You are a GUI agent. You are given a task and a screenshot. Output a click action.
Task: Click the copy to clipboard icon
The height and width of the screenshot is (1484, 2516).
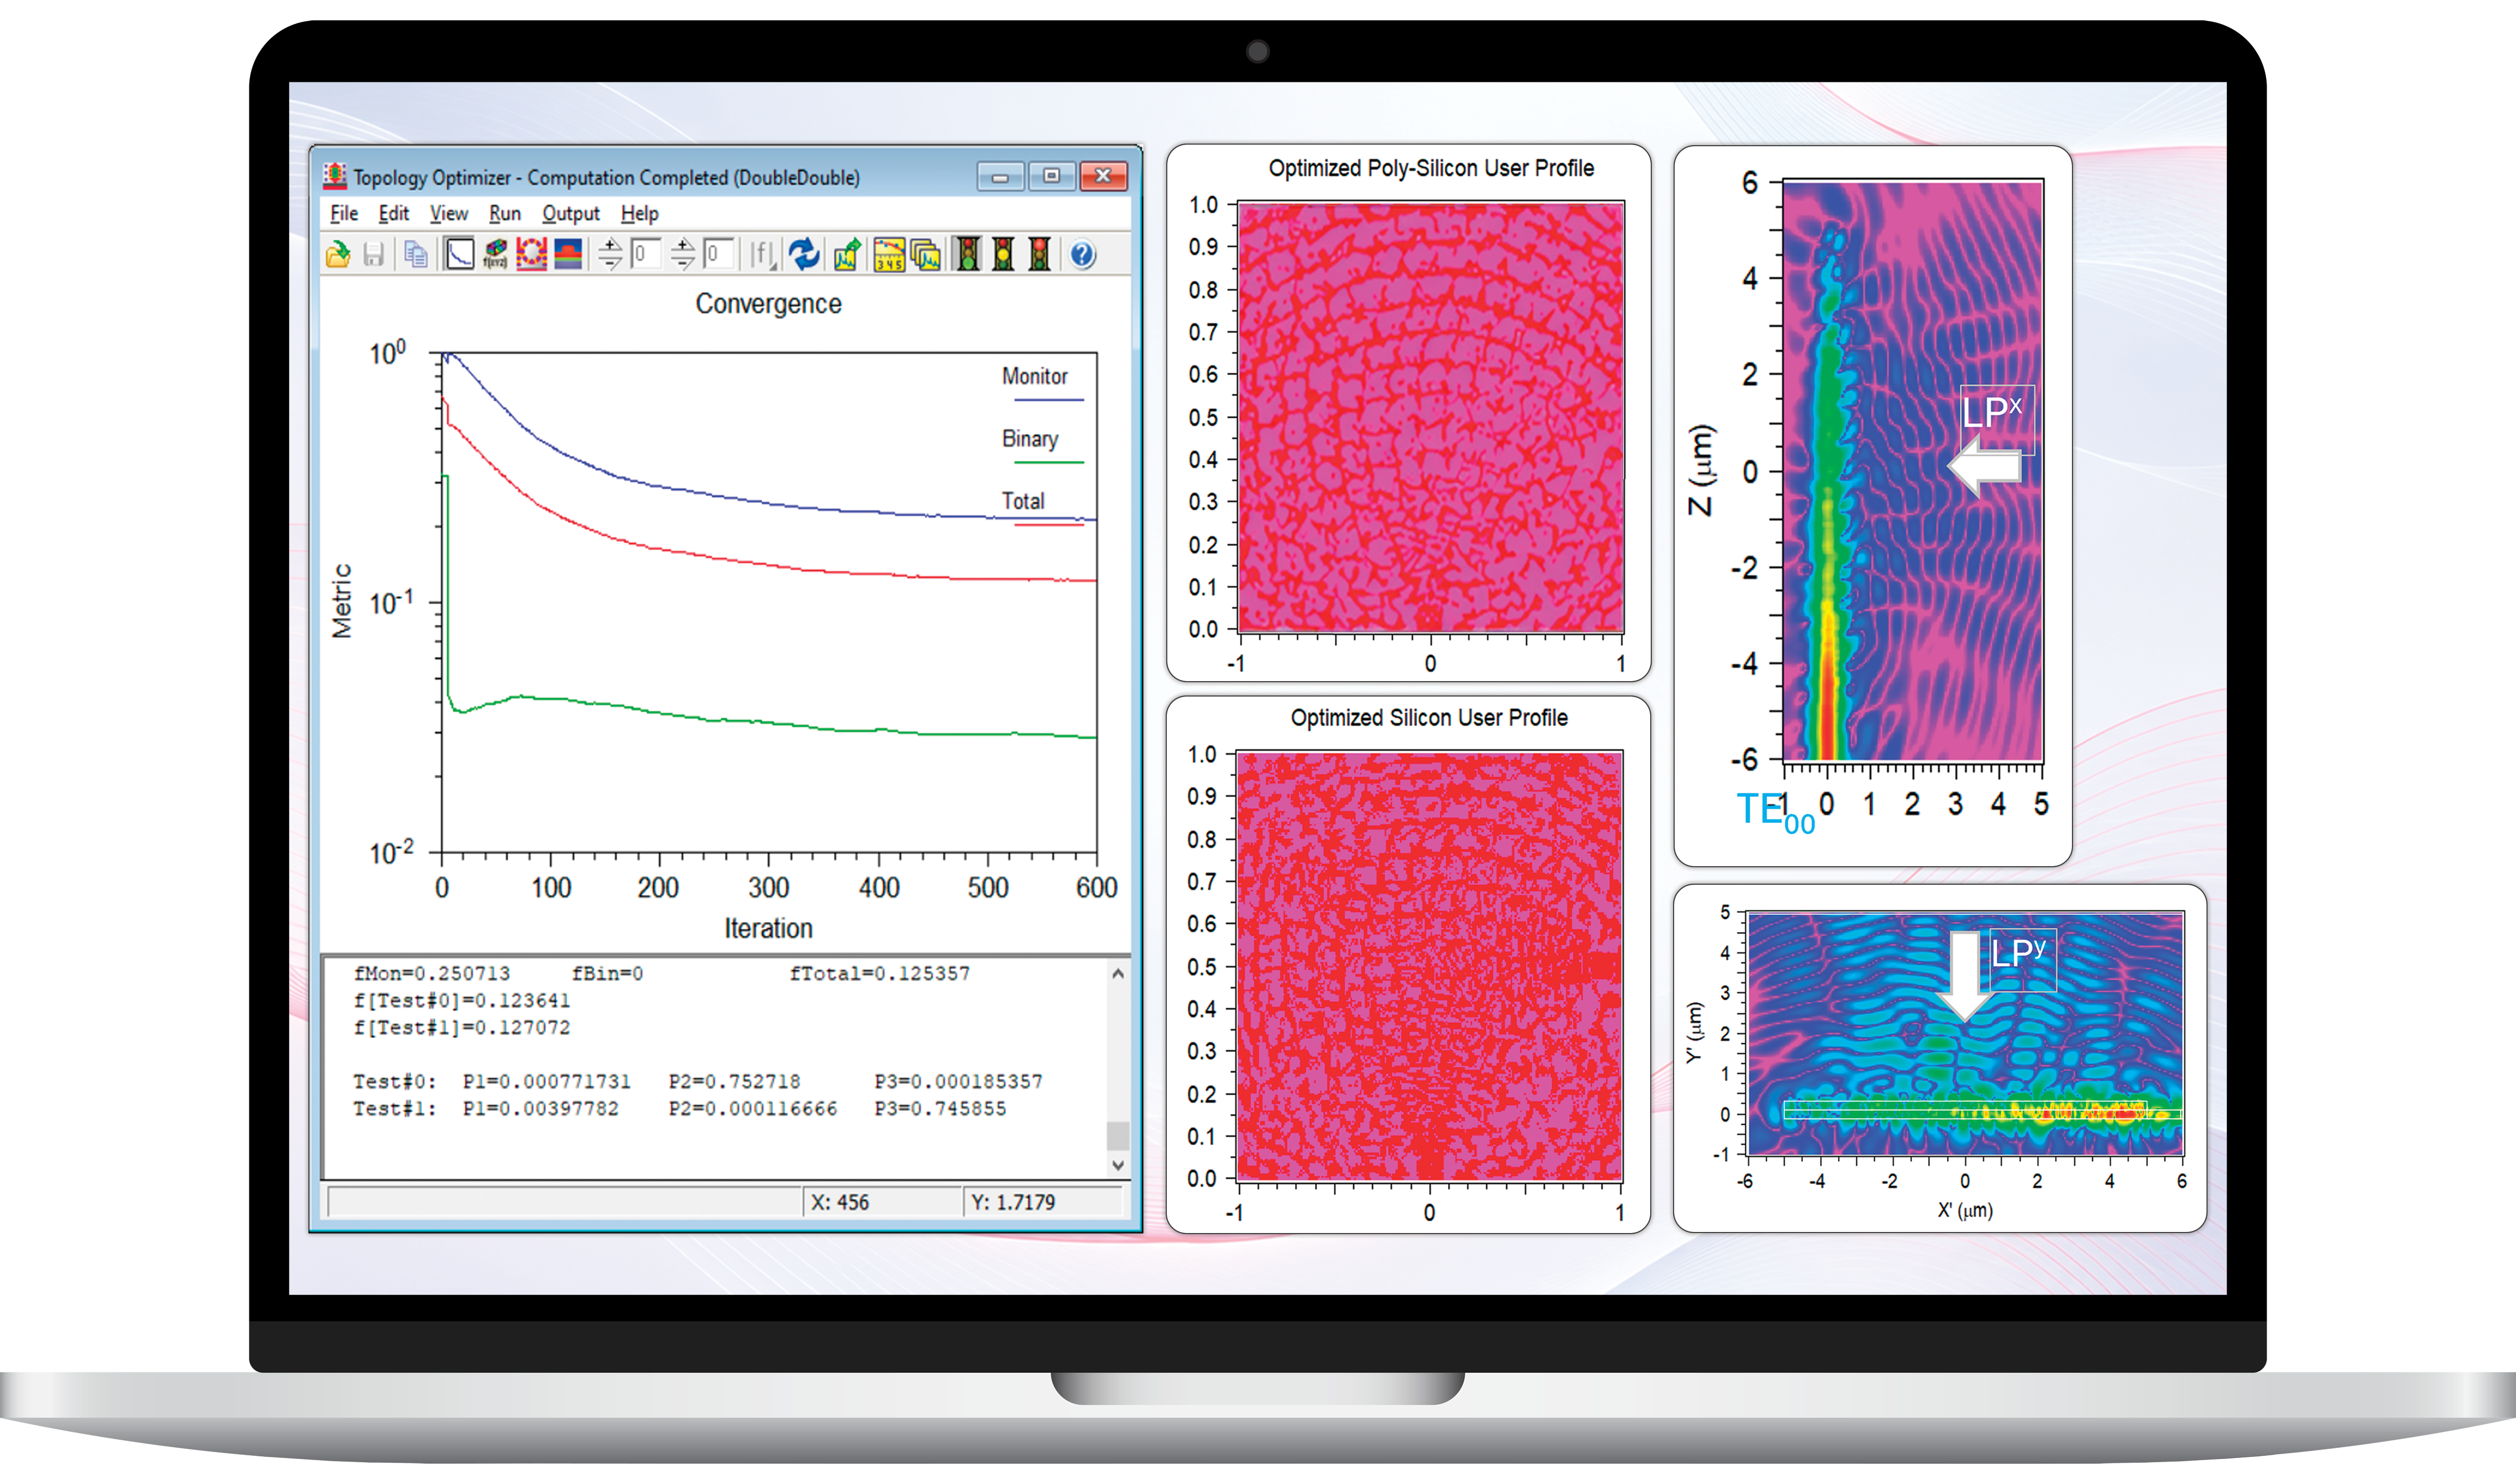[x=416, y=255]
